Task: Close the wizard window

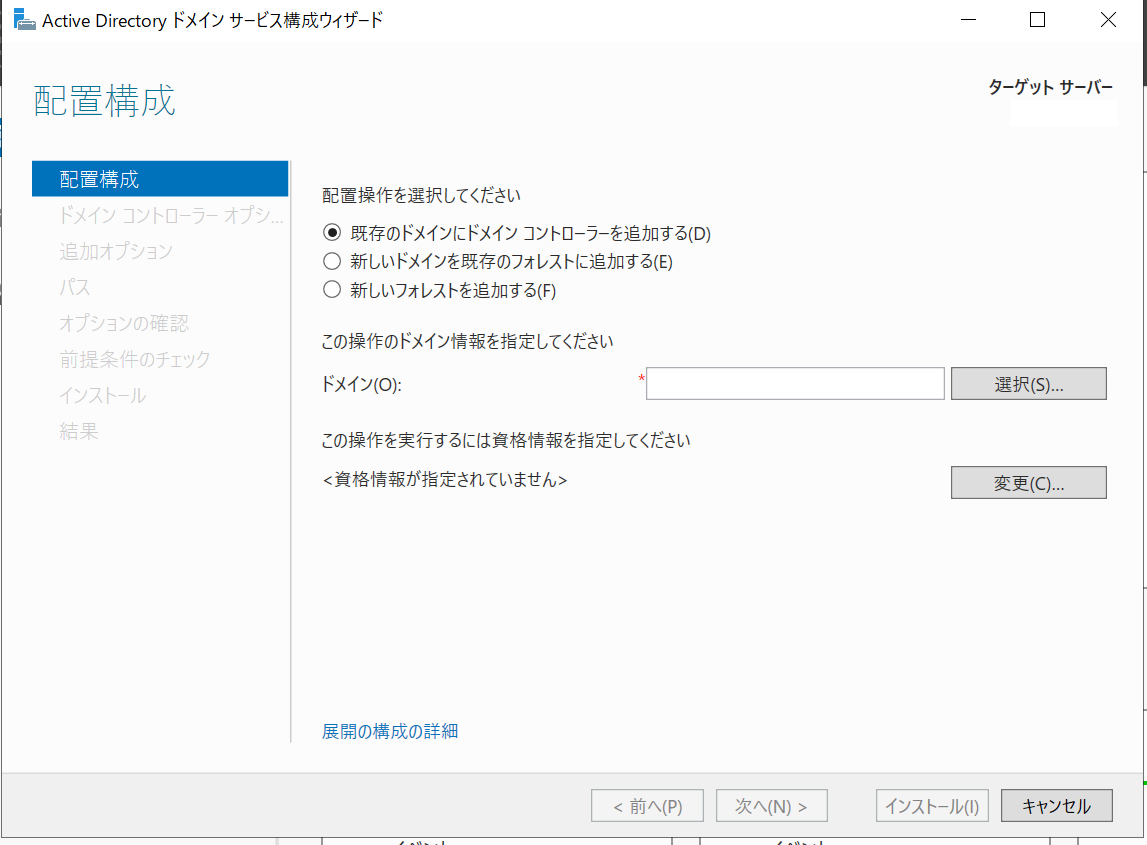Action: pyautogui.click(x=1108, y=20)
